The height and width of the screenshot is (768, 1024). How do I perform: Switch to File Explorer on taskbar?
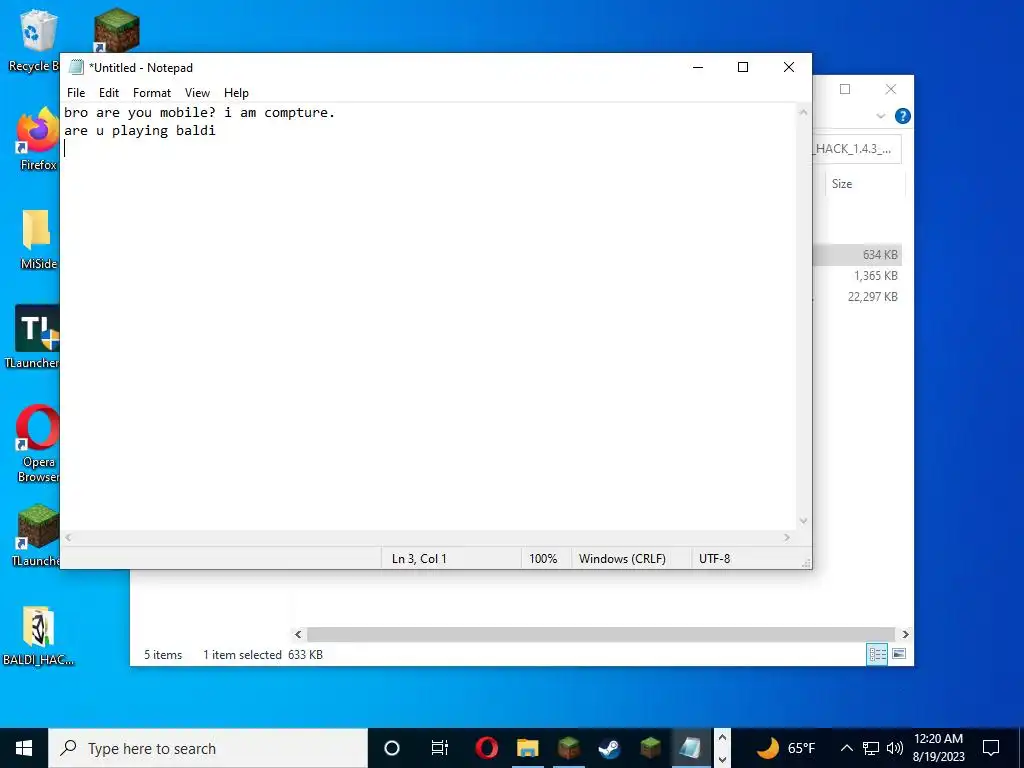point(528,748)
